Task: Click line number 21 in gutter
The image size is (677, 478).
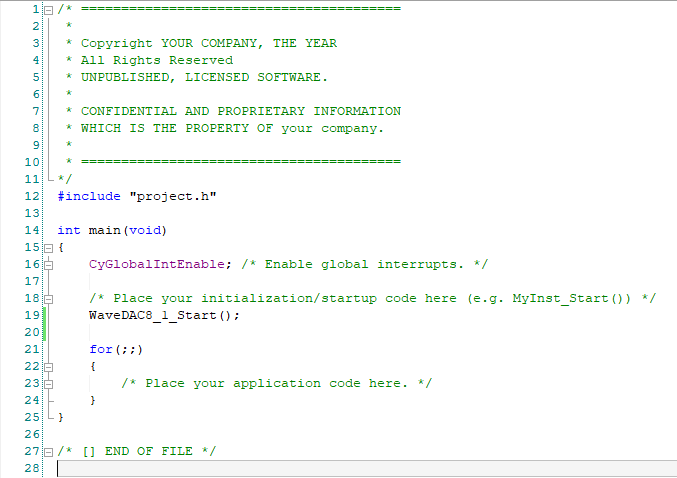Action: point(32,349)
